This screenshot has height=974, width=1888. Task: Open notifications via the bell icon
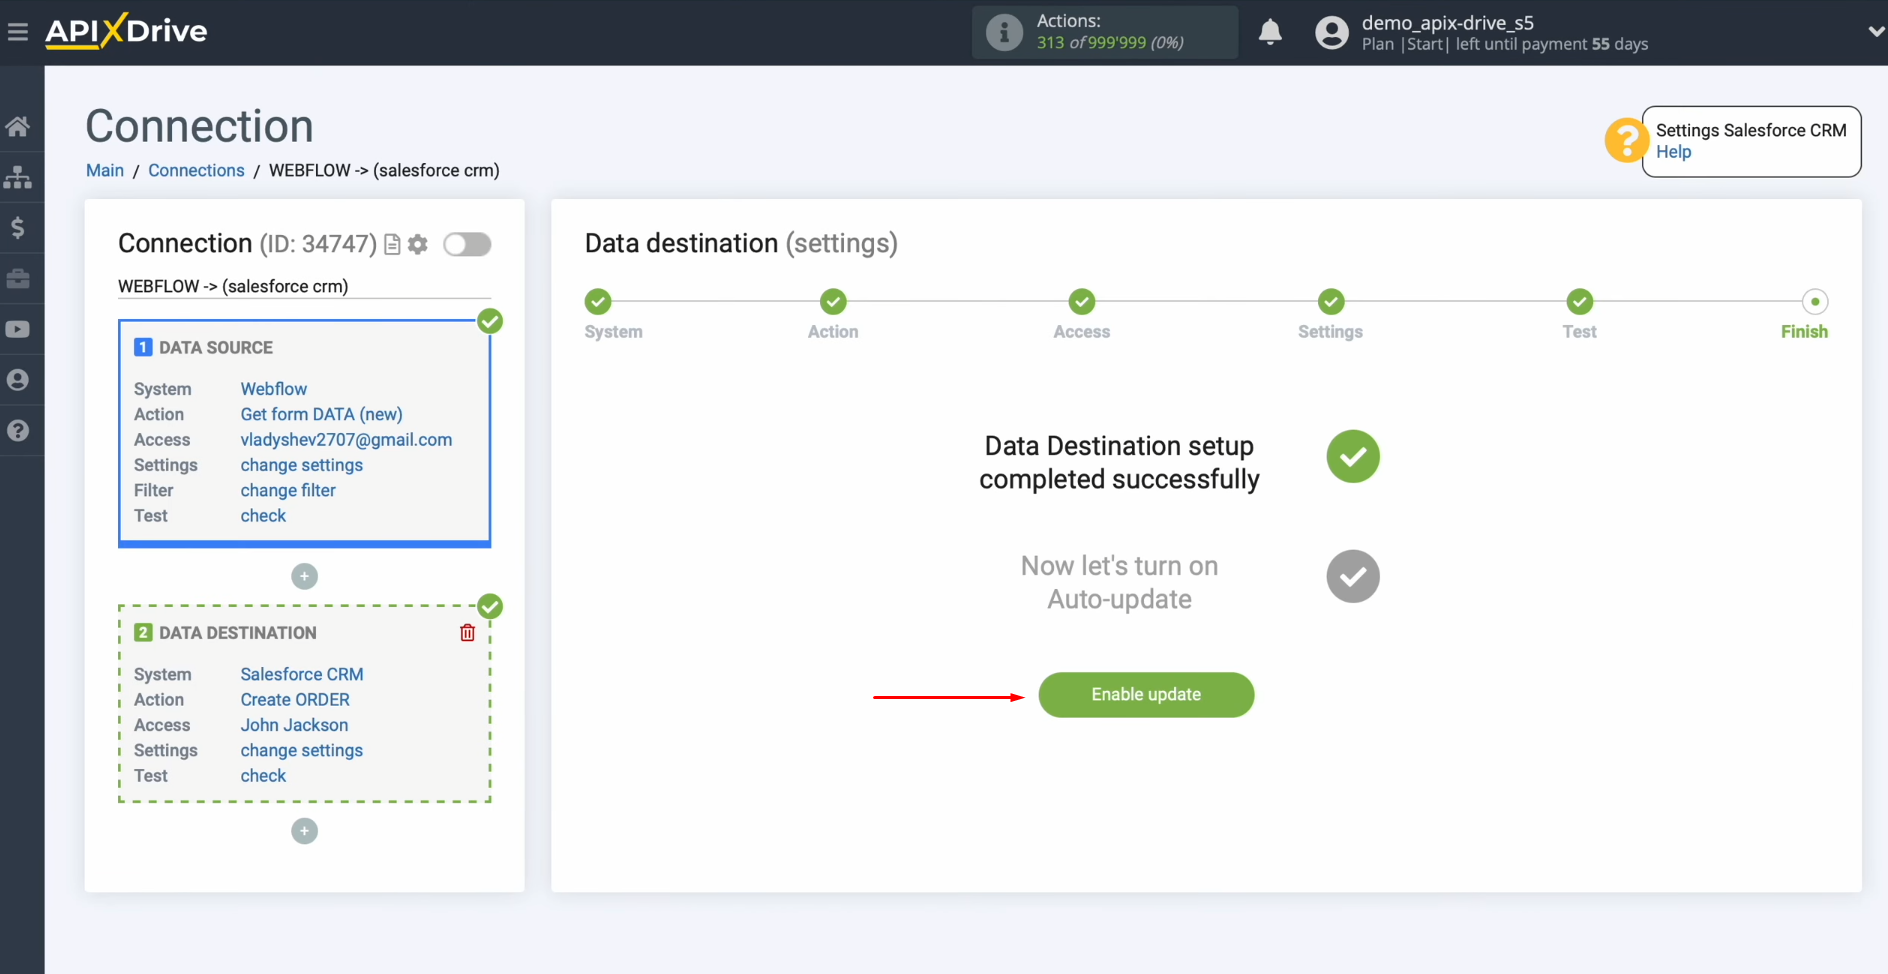(x=1269, y=32)
